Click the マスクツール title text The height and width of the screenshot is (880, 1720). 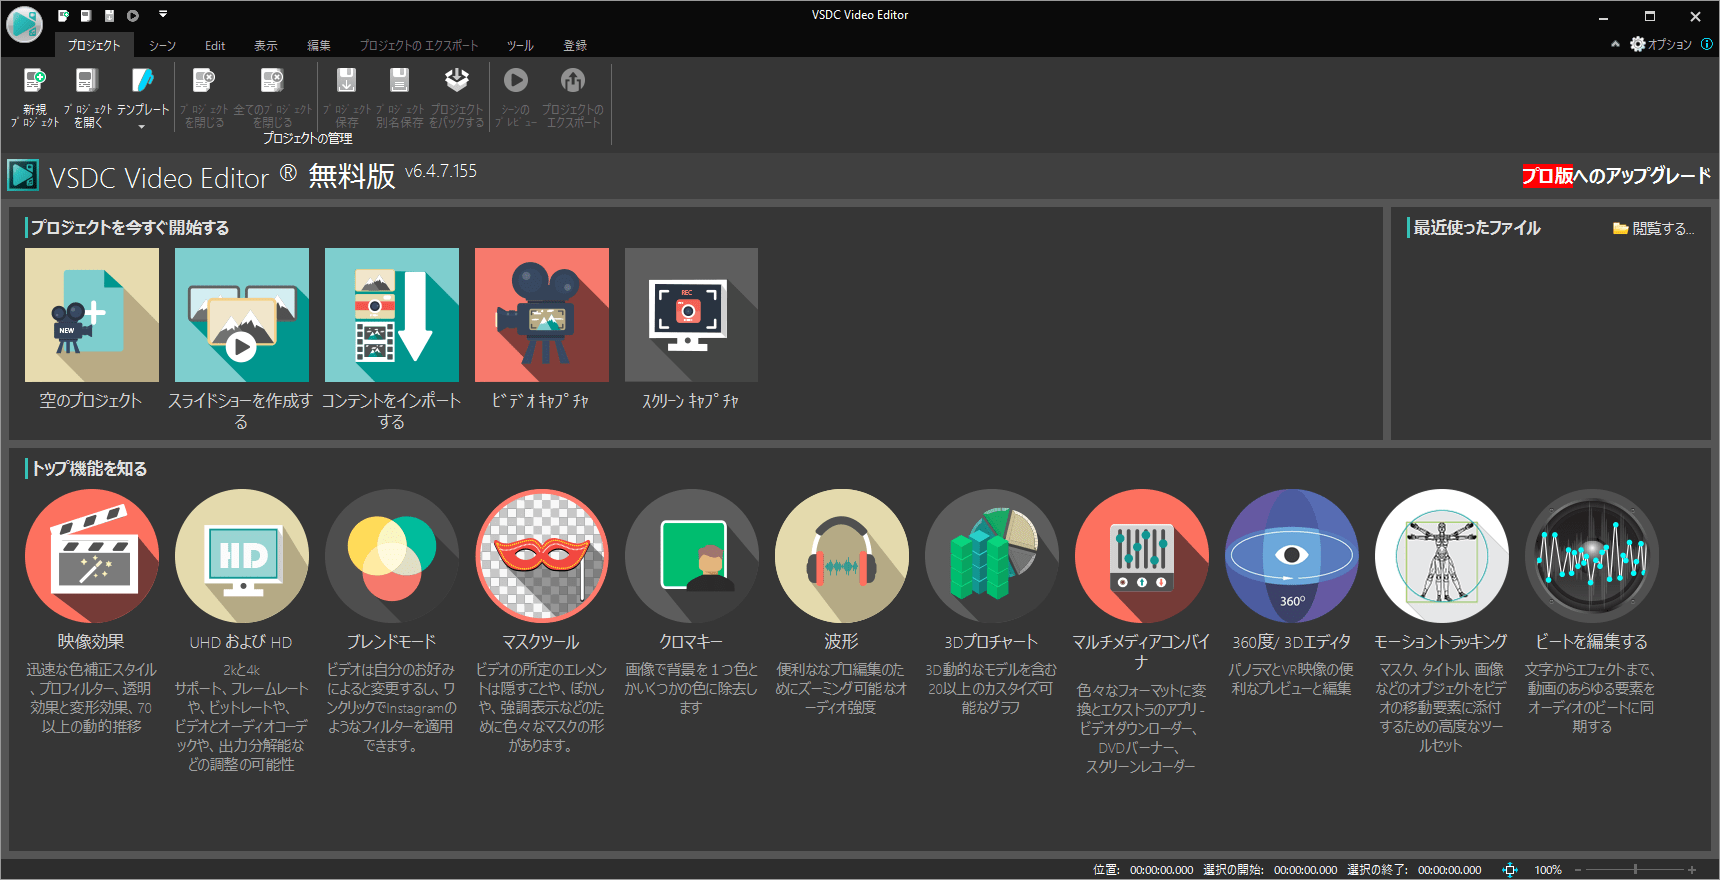(541, 642)
